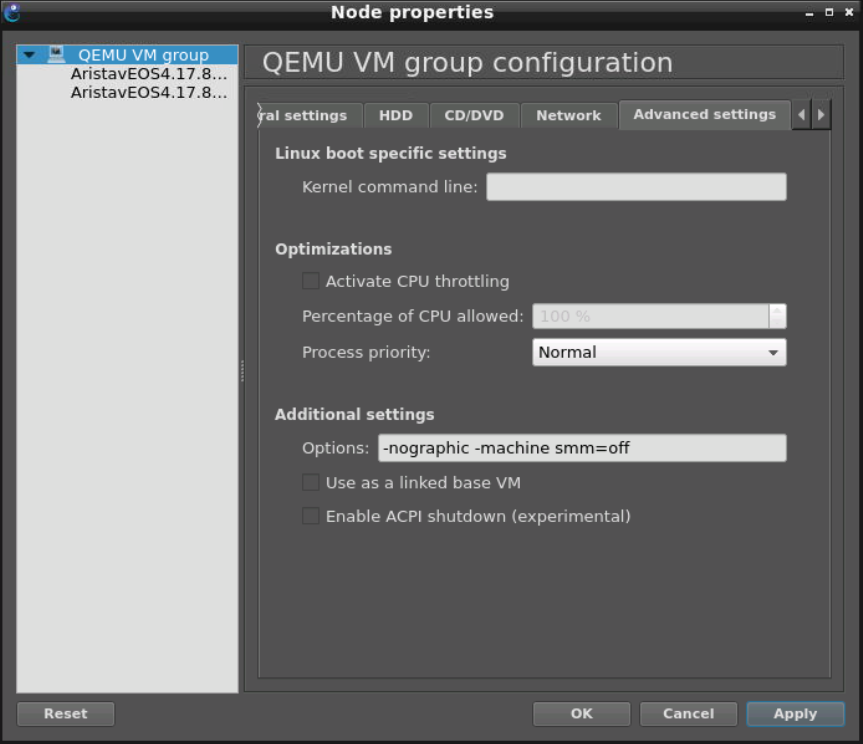Check Use as a linked base VM
Screen dimensions: 863x744
click(311, 483)
